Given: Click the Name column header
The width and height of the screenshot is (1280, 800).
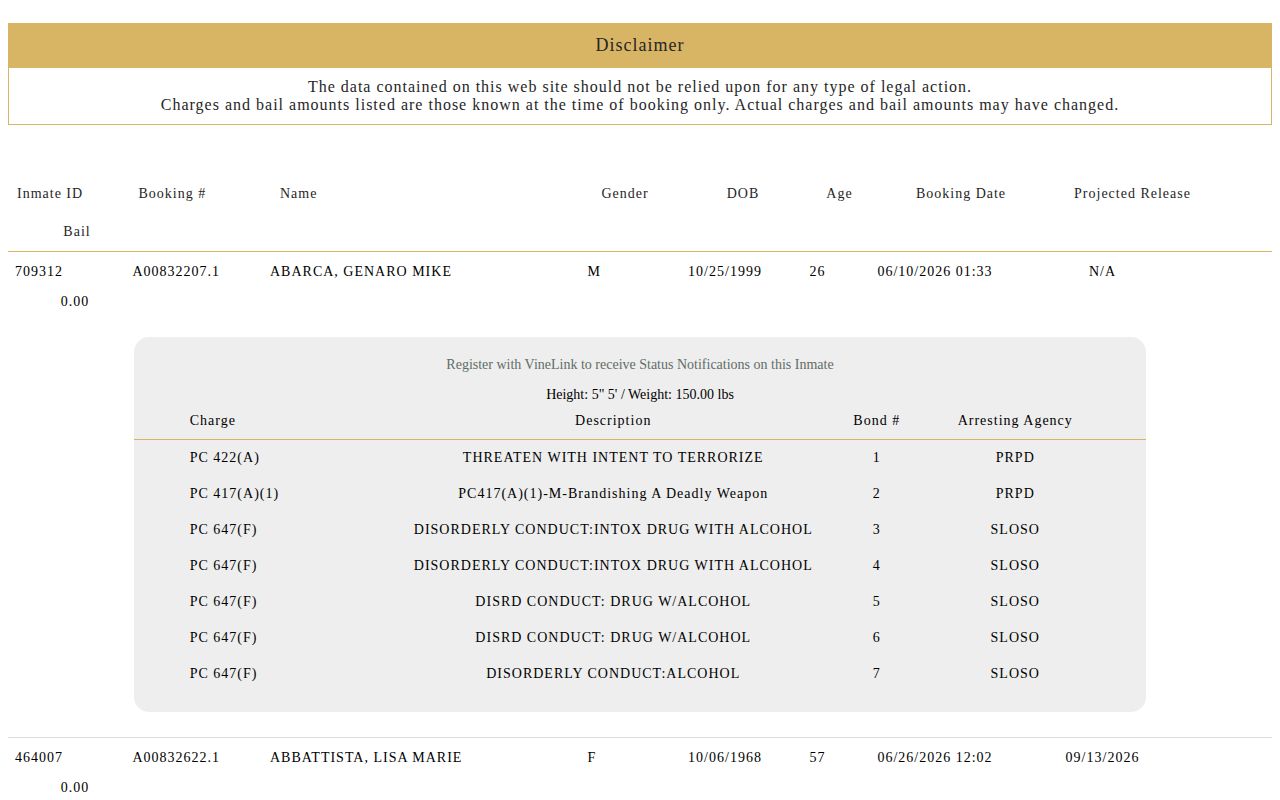Looking at the screenshot, I should (x=298, y=193).
